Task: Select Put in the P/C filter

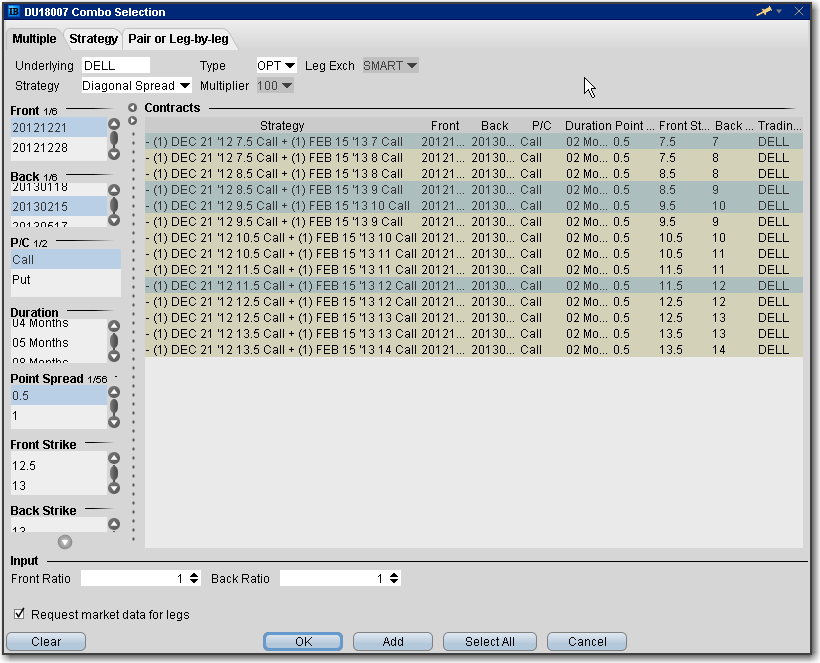Action: [22, 280]
